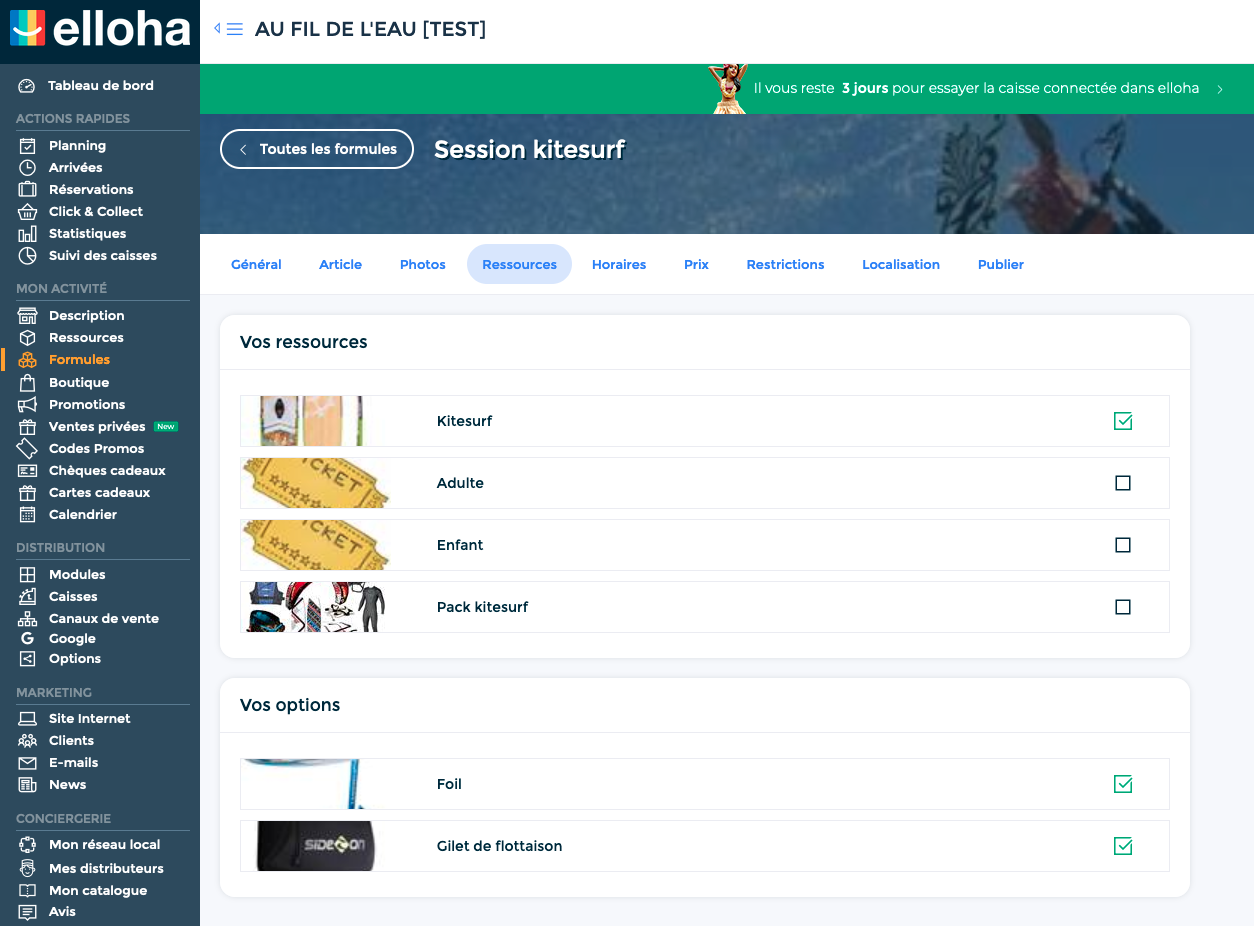Click the Planning calendar icon
1254x926 pixels.
point(28,146)
